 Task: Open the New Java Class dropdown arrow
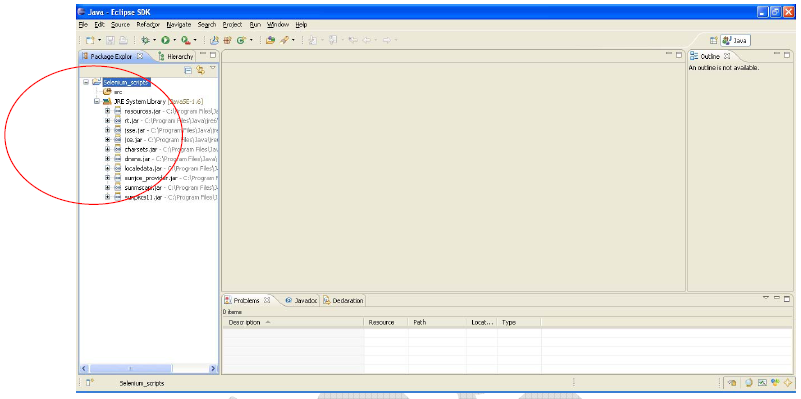[x=251, y=40]
